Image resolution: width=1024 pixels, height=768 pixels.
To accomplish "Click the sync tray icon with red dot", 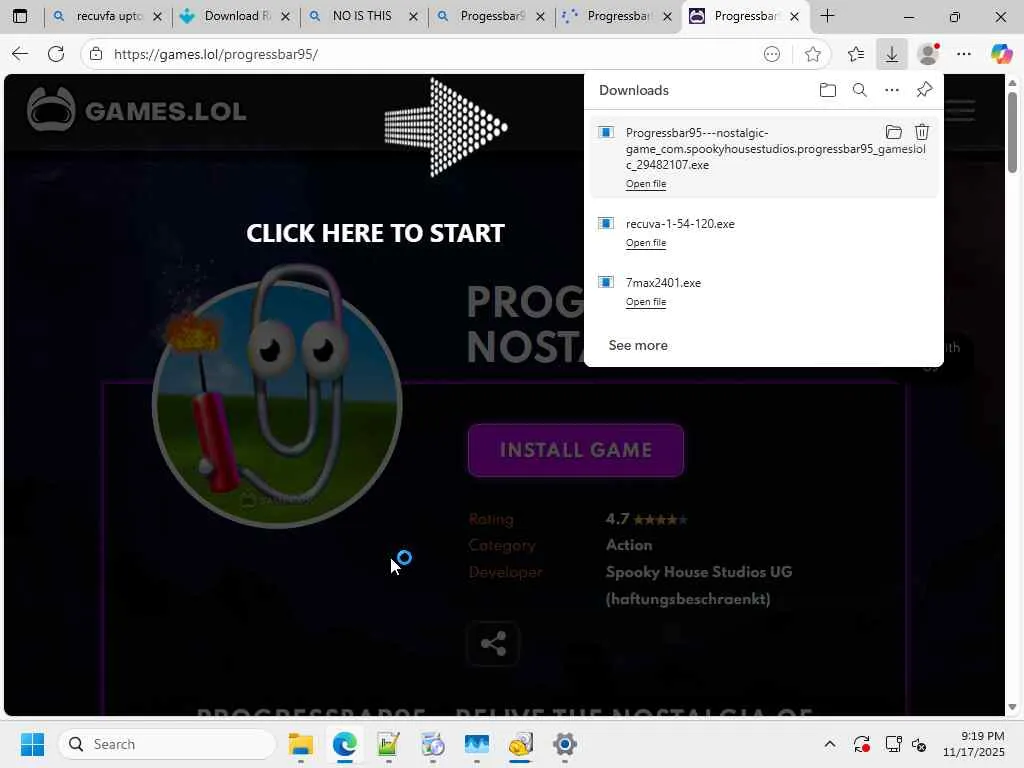I will pos(861,744).
